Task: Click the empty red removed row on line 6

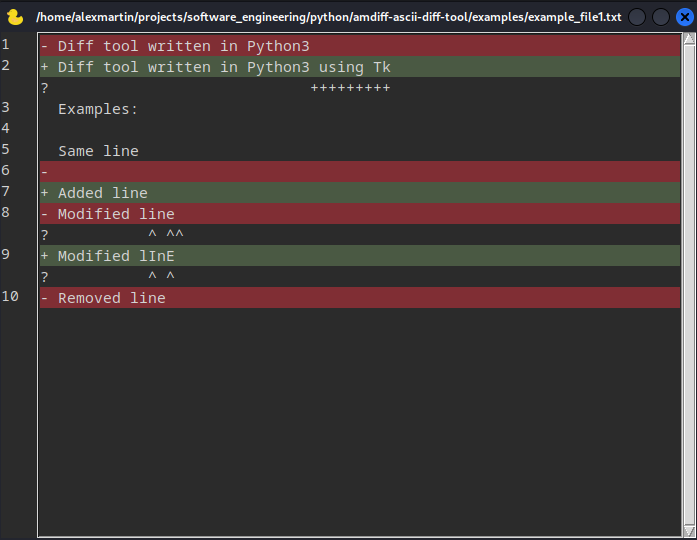Action: (x=360, y=172)
